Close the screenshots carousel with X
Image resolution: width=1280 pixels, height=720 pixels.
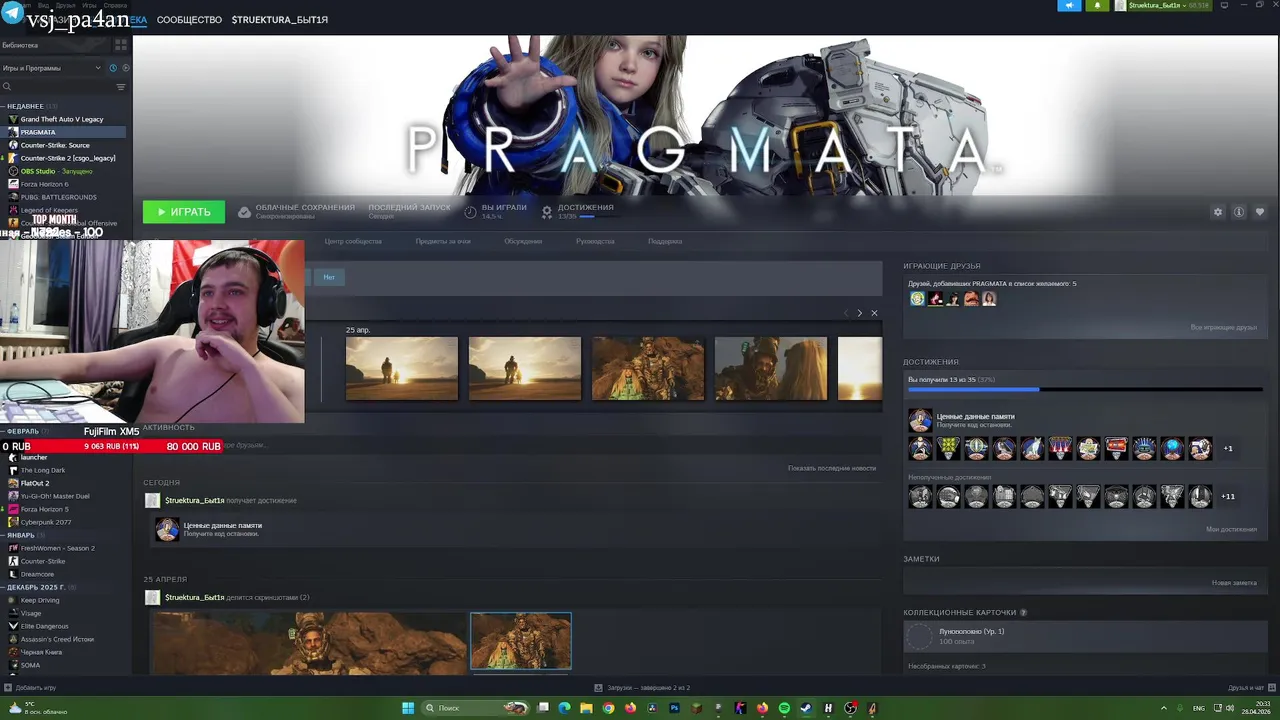(874, 313)
